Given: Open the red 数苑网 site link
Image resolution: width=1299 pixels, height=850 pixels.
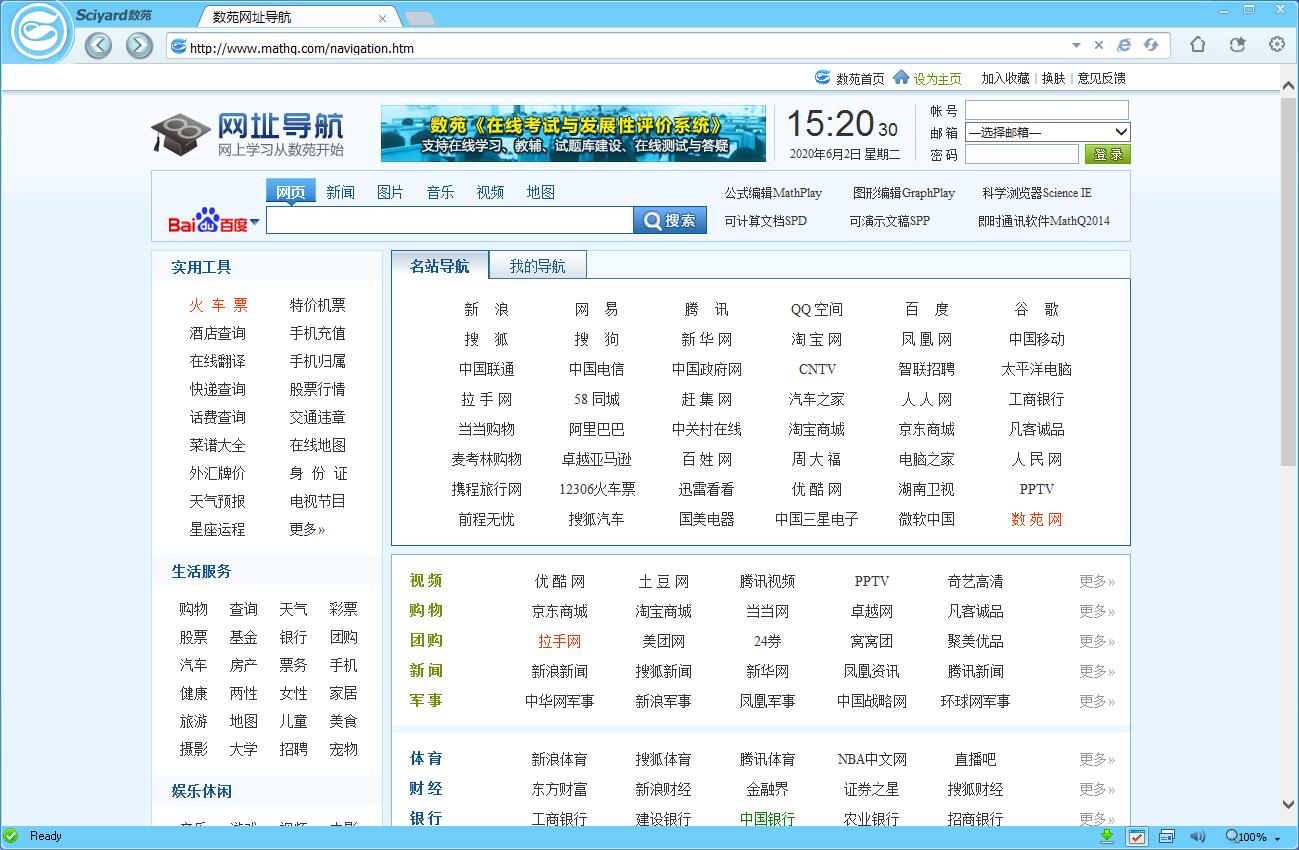Looking at the screenshot, I should click(1037, 519).
